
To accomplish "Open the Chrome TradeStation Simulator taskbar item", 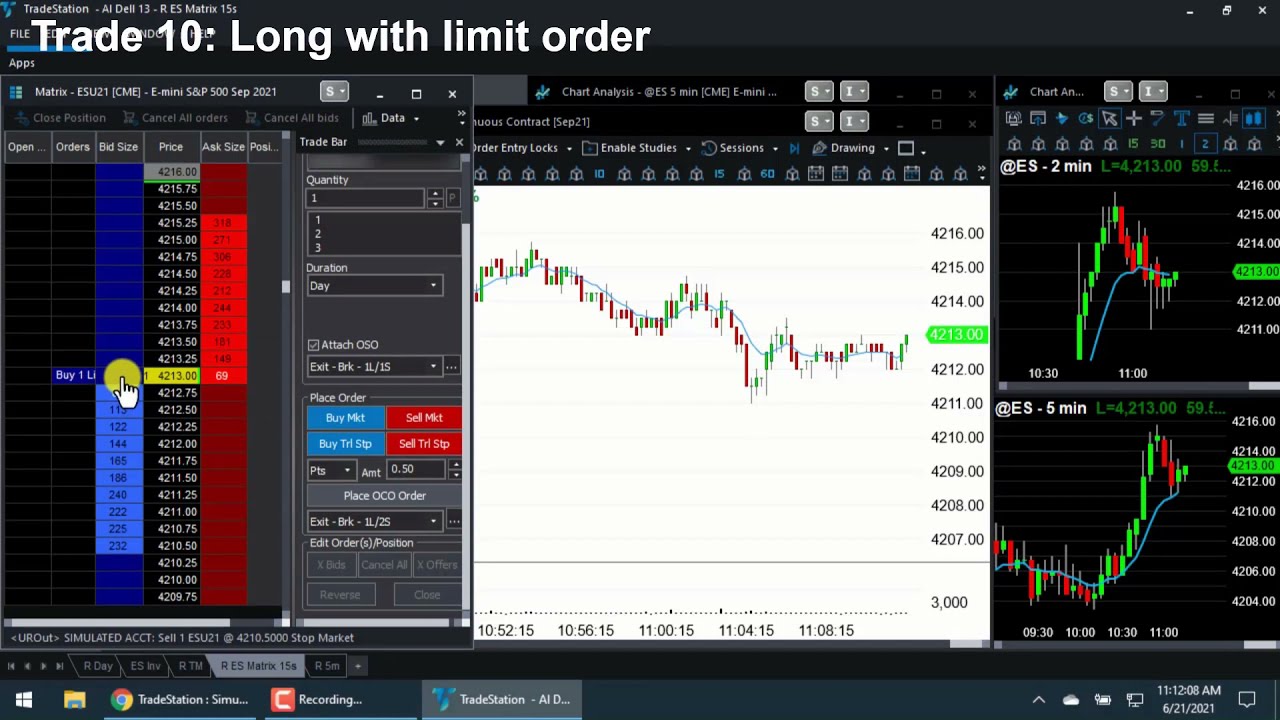I will [180, 699].
